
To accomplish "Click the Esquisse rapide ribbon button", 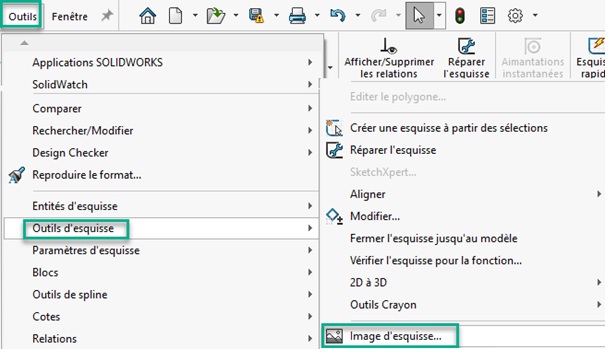I will pyautogui.click(x=590, y=58).
